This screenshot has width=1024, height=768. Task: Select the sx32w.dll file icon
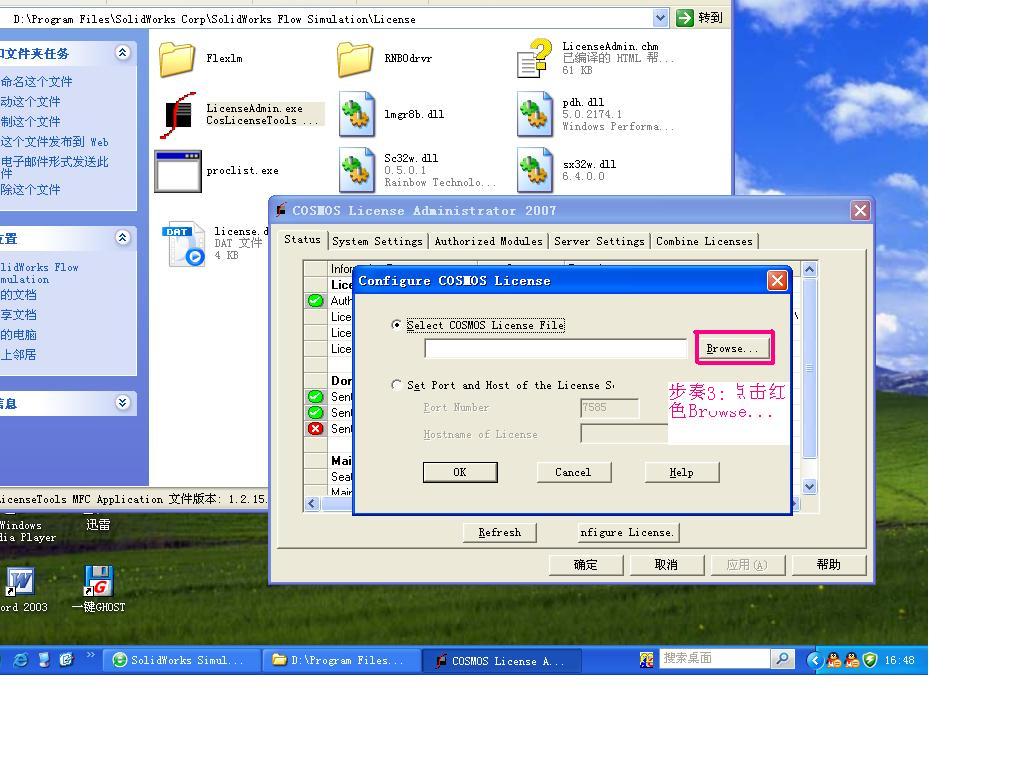pos(535,170)
